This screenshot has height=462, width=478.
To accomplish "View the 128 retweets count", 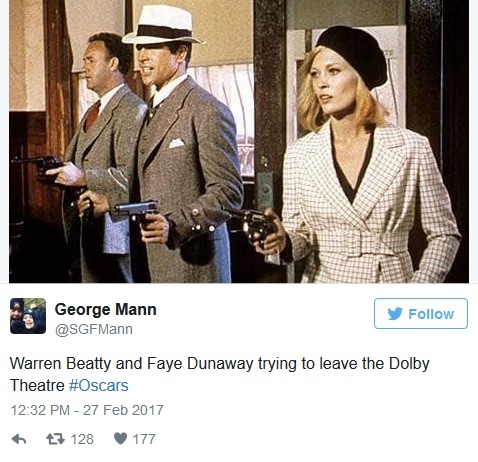I will 82,439.
